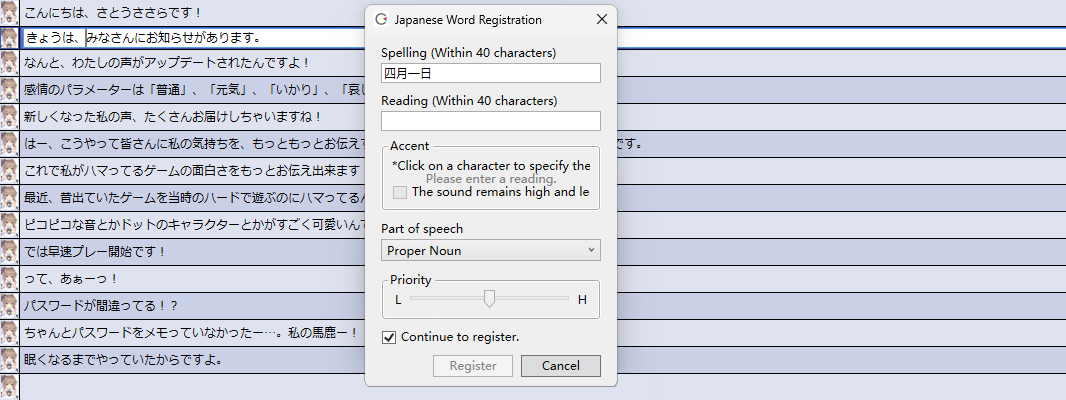The width and height of the screenshot is (1066, 400).
Task: Select the 感情のパラメーターは text row
Action: (x=190, y=91)
